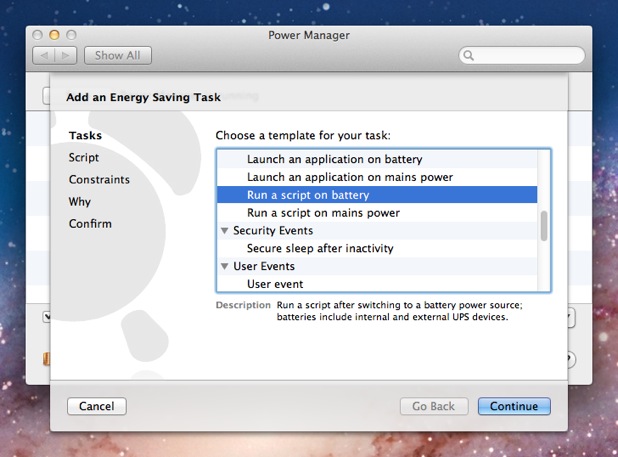The width and height of the screenshot is (618, 457).
Task: Click the back navigation arrow
Action: coord(44,56)
